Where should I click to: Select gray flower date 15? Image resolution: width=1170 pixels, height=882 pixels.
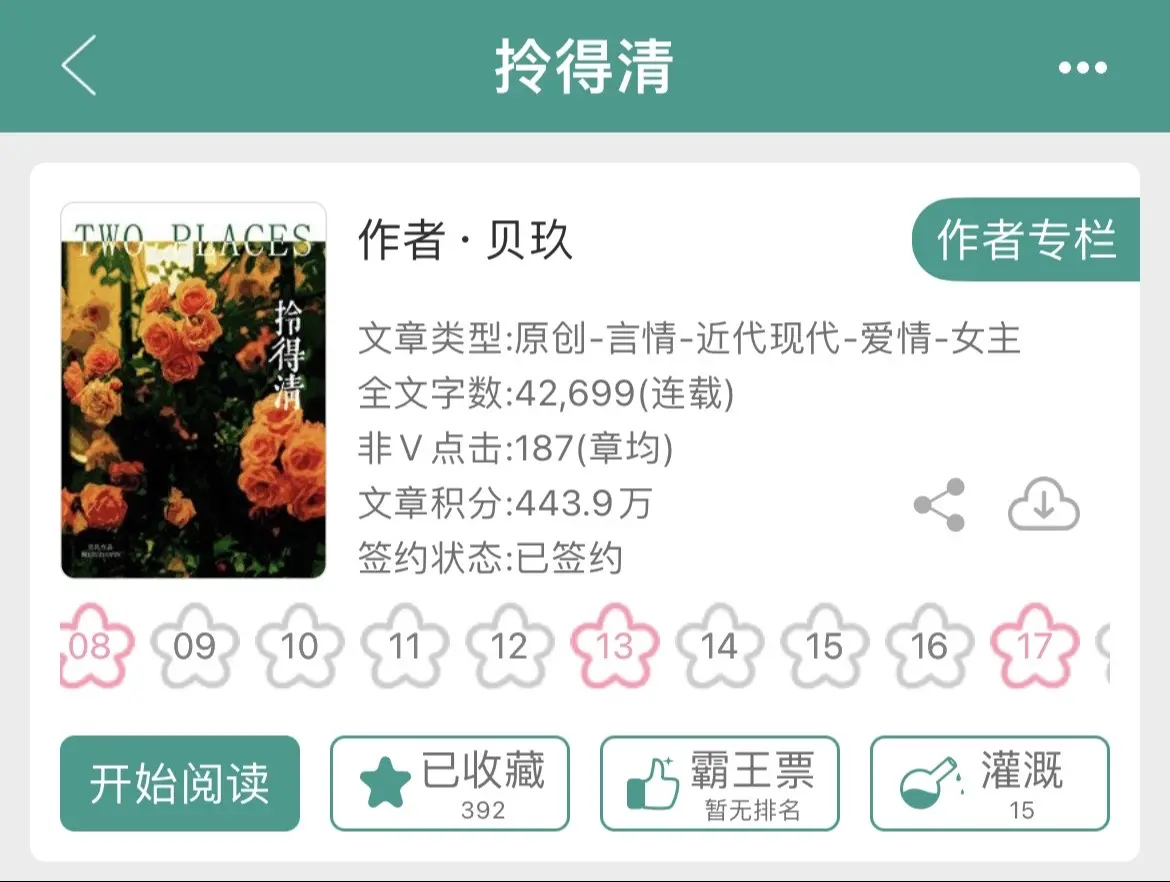pos(825,645)
